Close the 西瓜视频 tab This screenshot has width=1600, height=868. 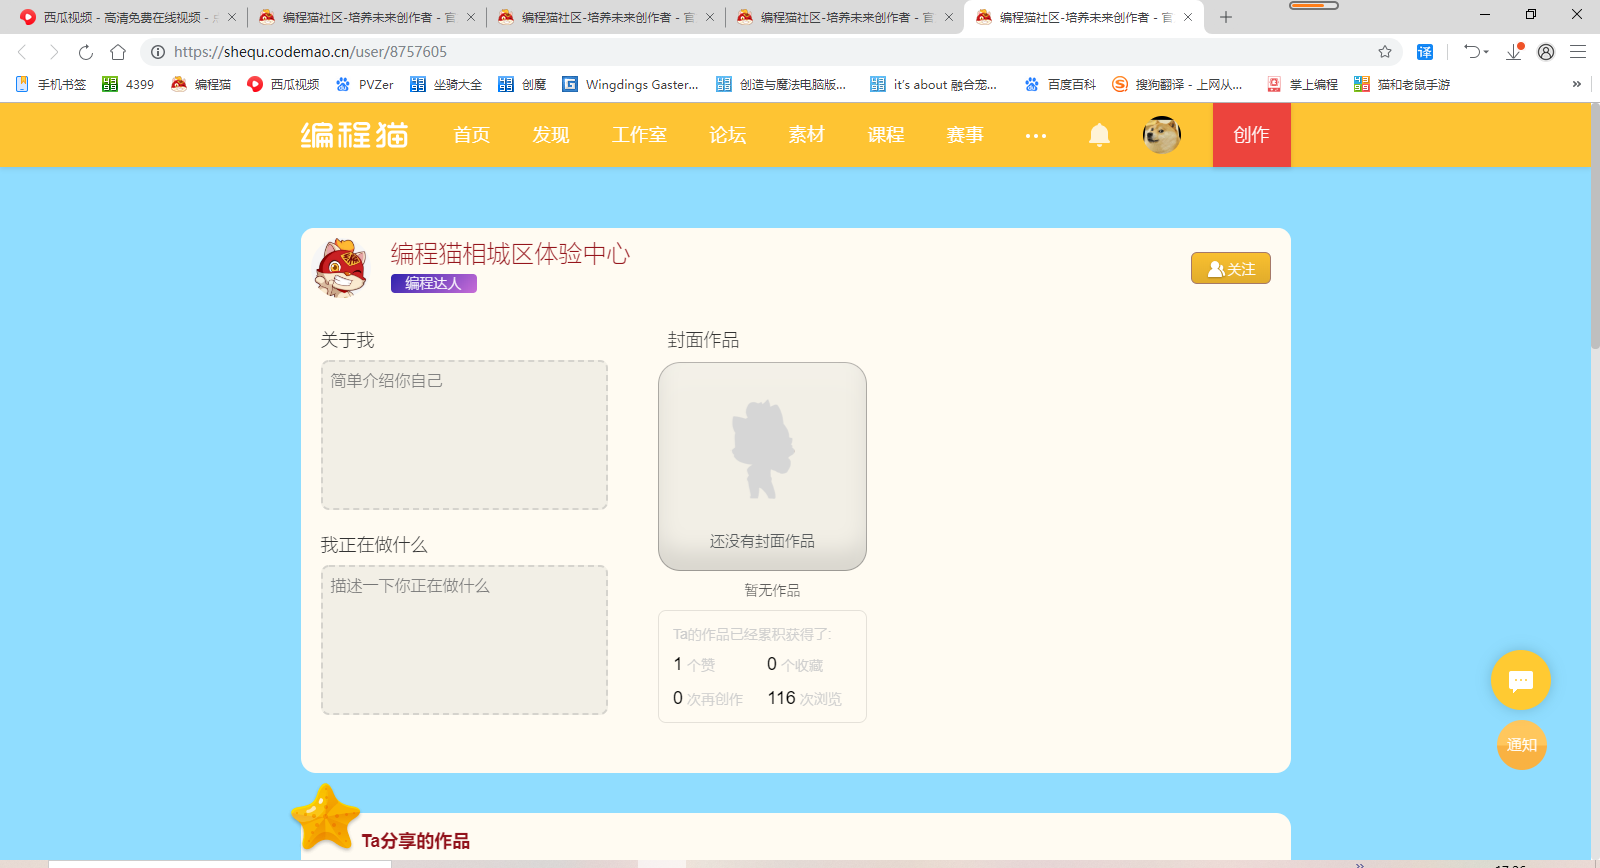(x=232, y=17)
